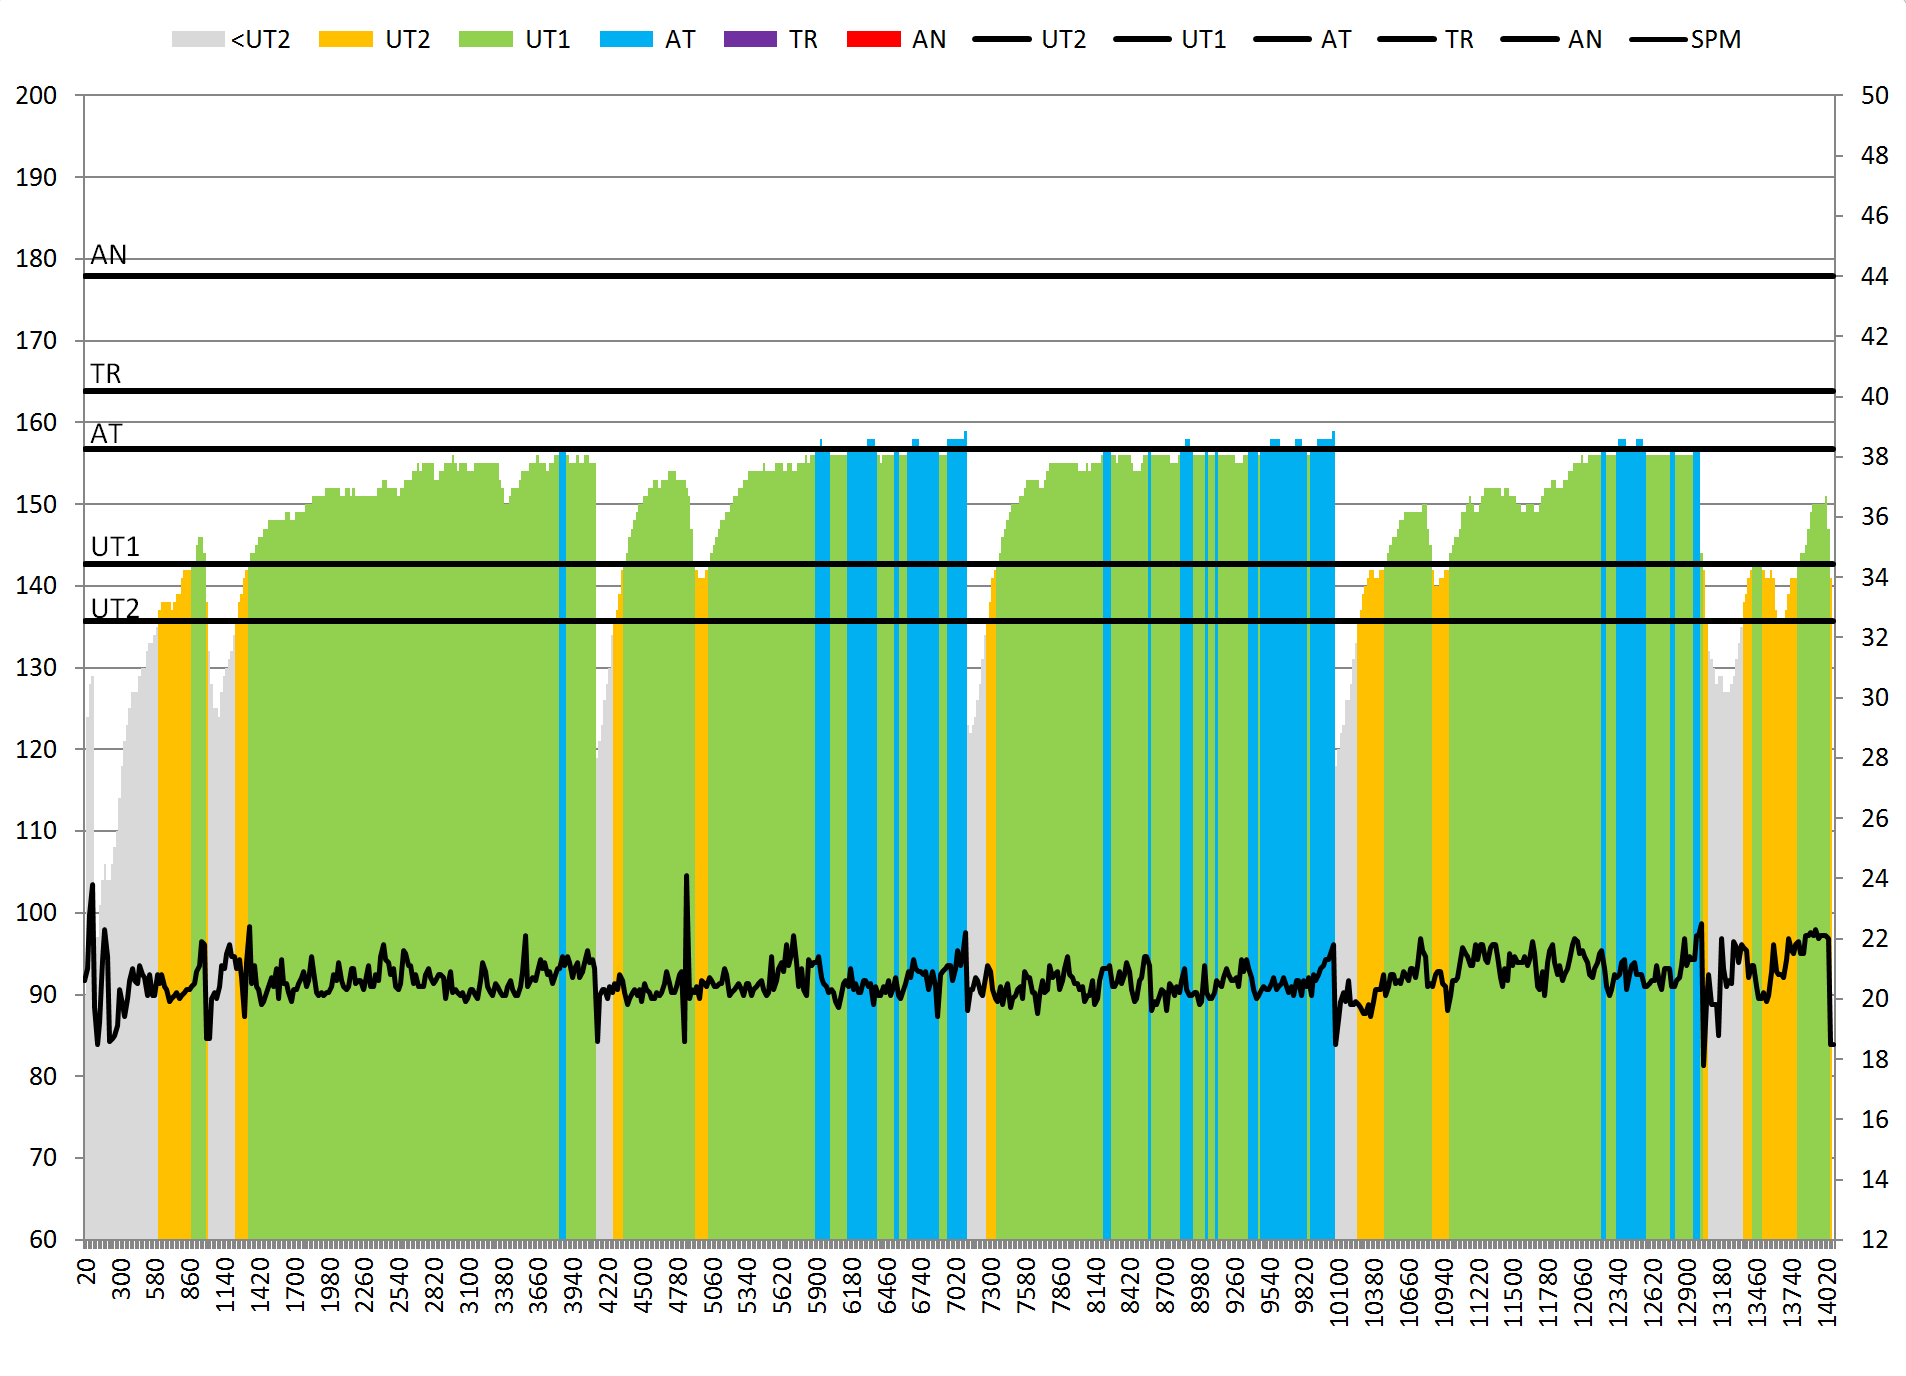Image resolution: width=1906 pixels, height=1376 pixels.
Task: Select the TR threshold label inside plot
Action: click(106, 373)
